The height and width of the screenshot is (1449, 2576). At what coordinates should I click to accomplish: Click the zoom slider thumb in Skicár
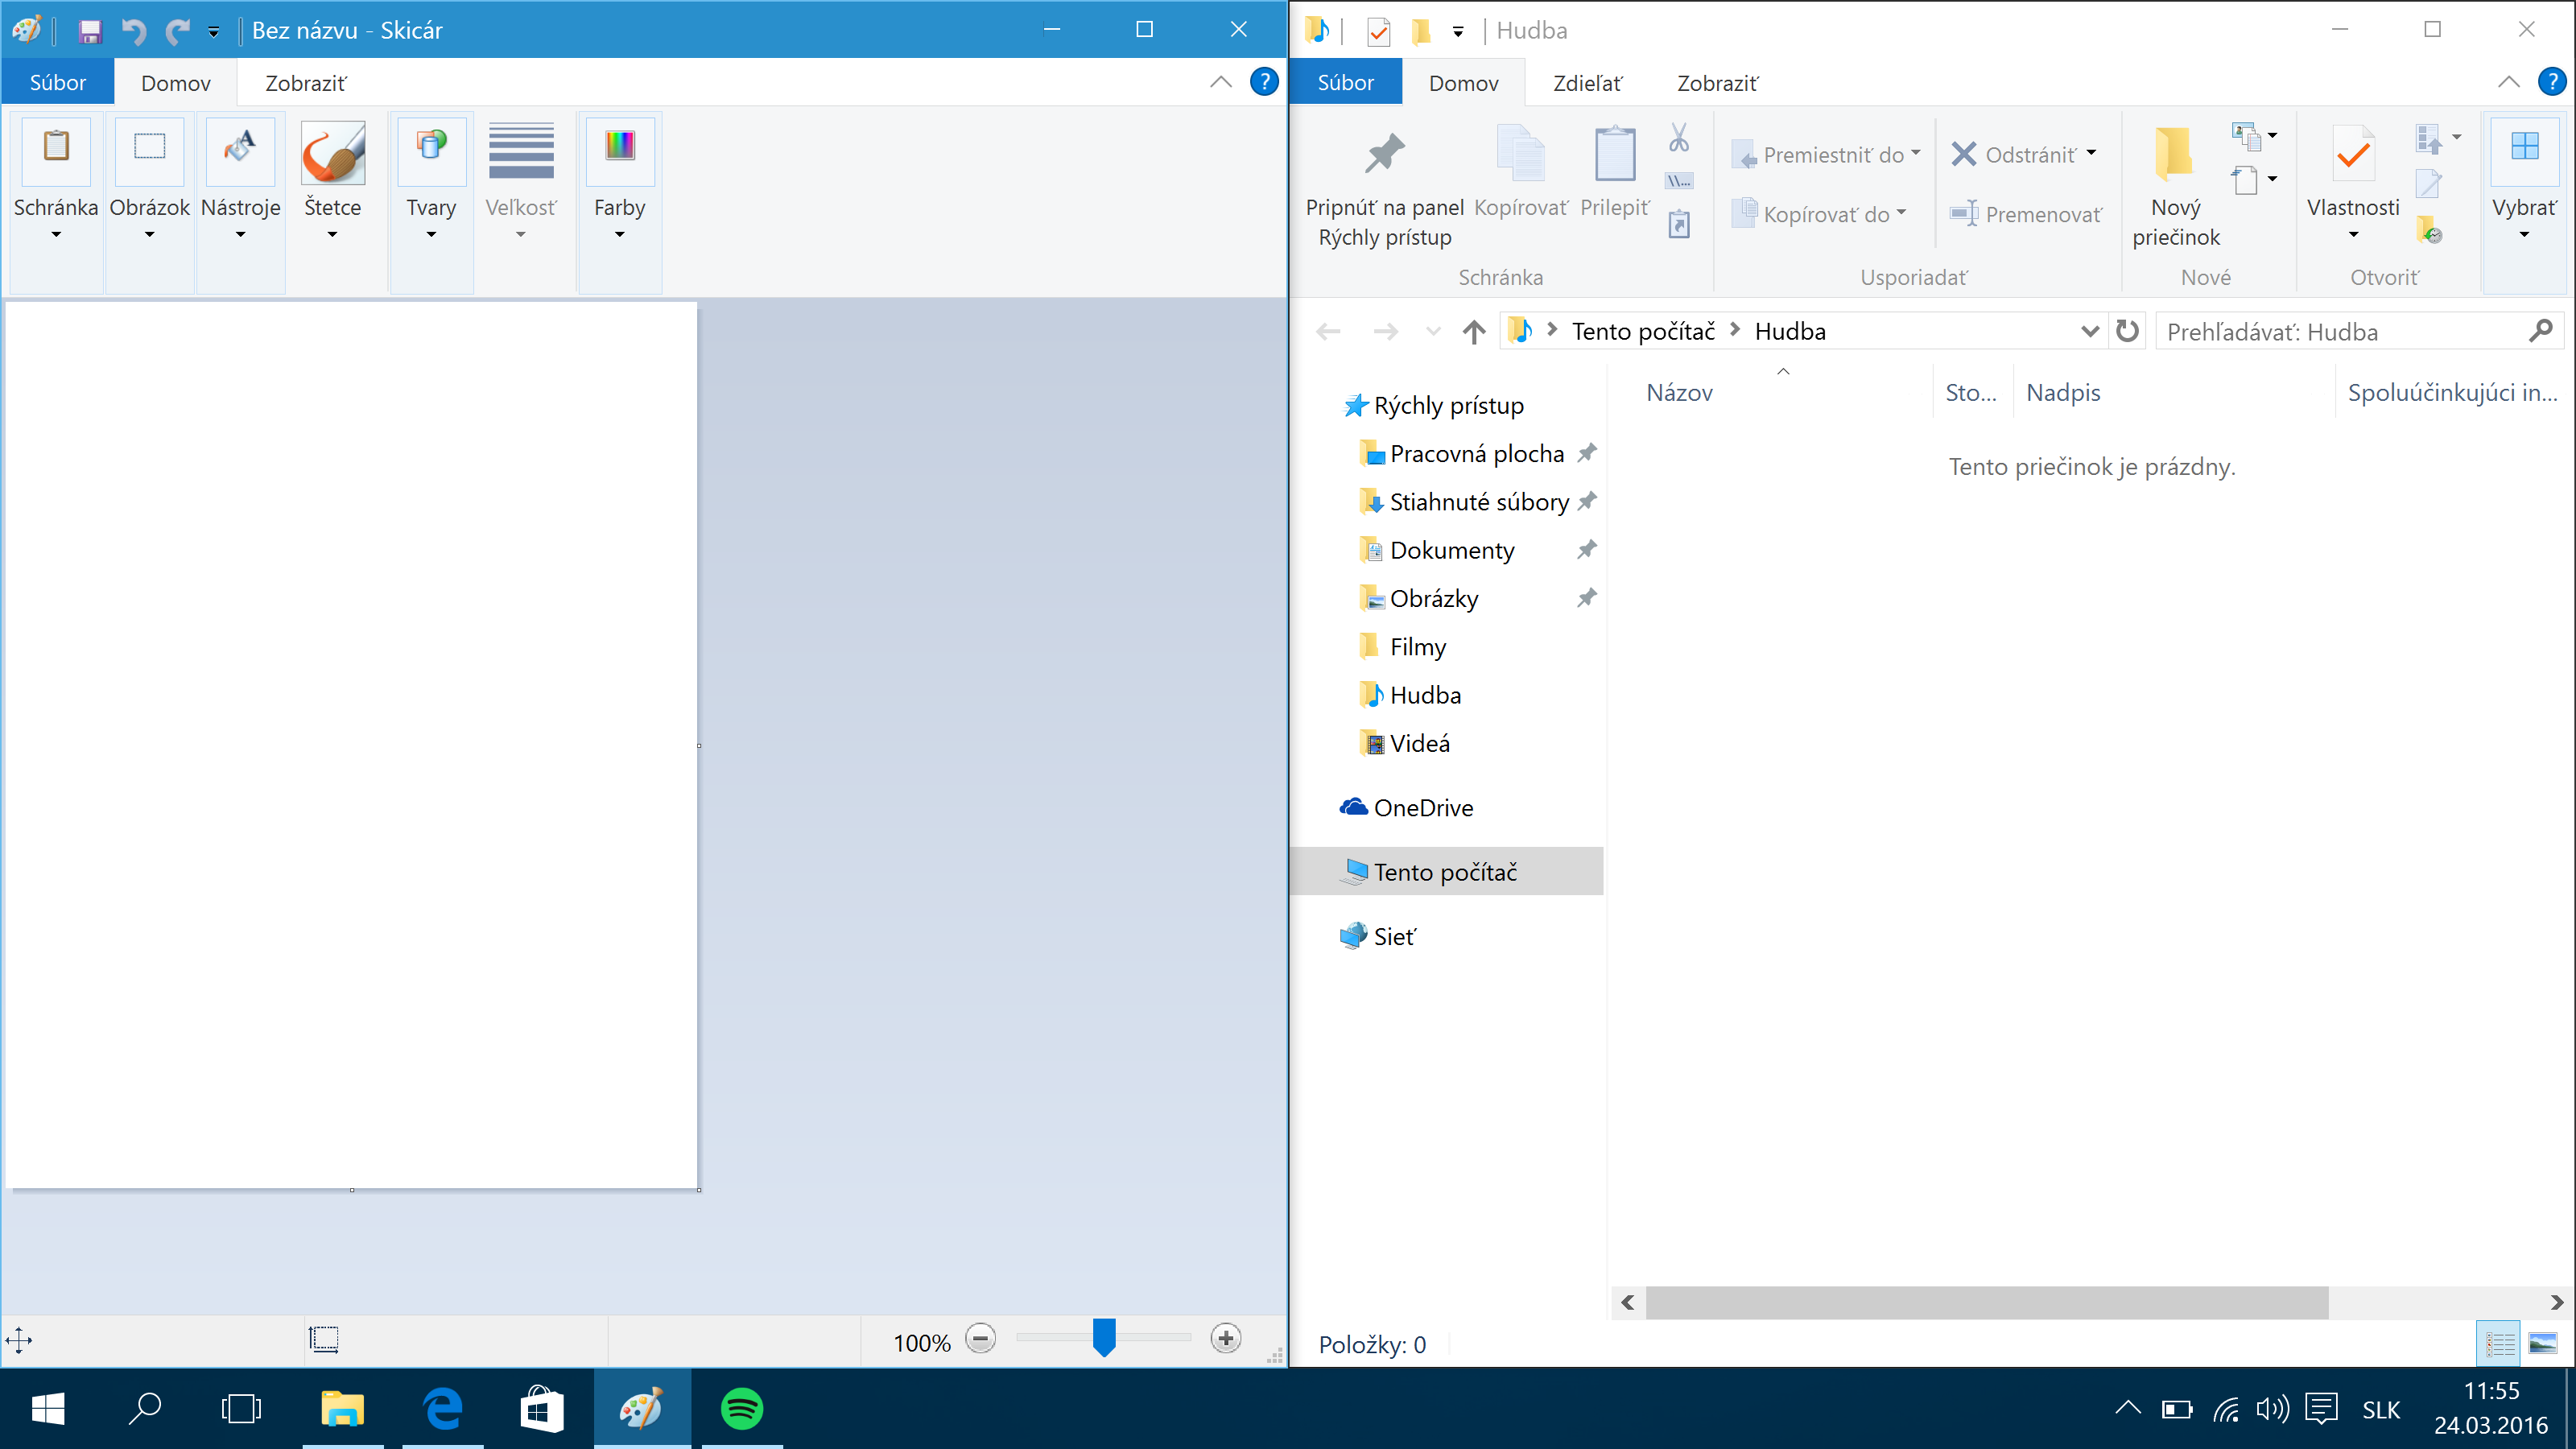(1104, 1338)
